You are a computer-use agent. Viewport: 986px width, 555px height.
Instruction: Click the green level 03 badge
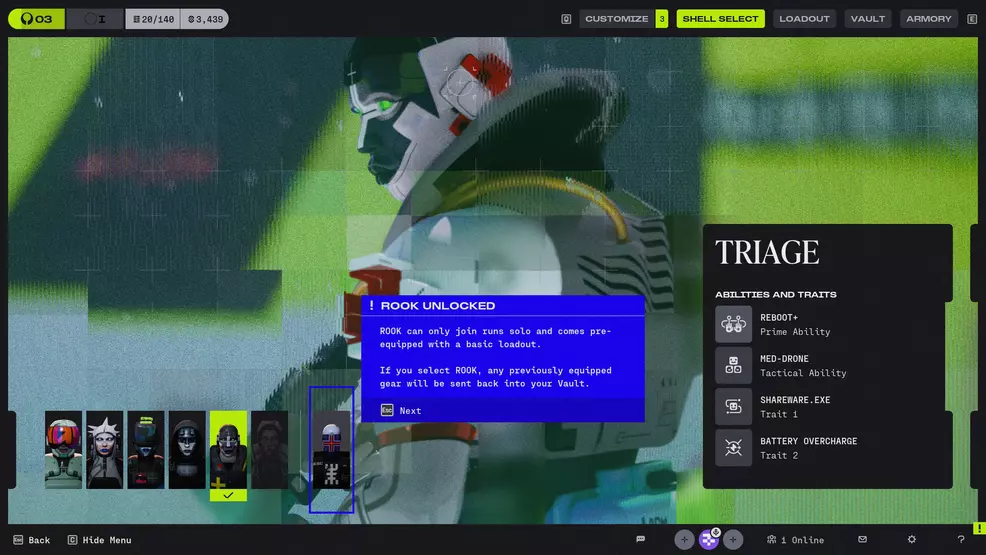36,19
